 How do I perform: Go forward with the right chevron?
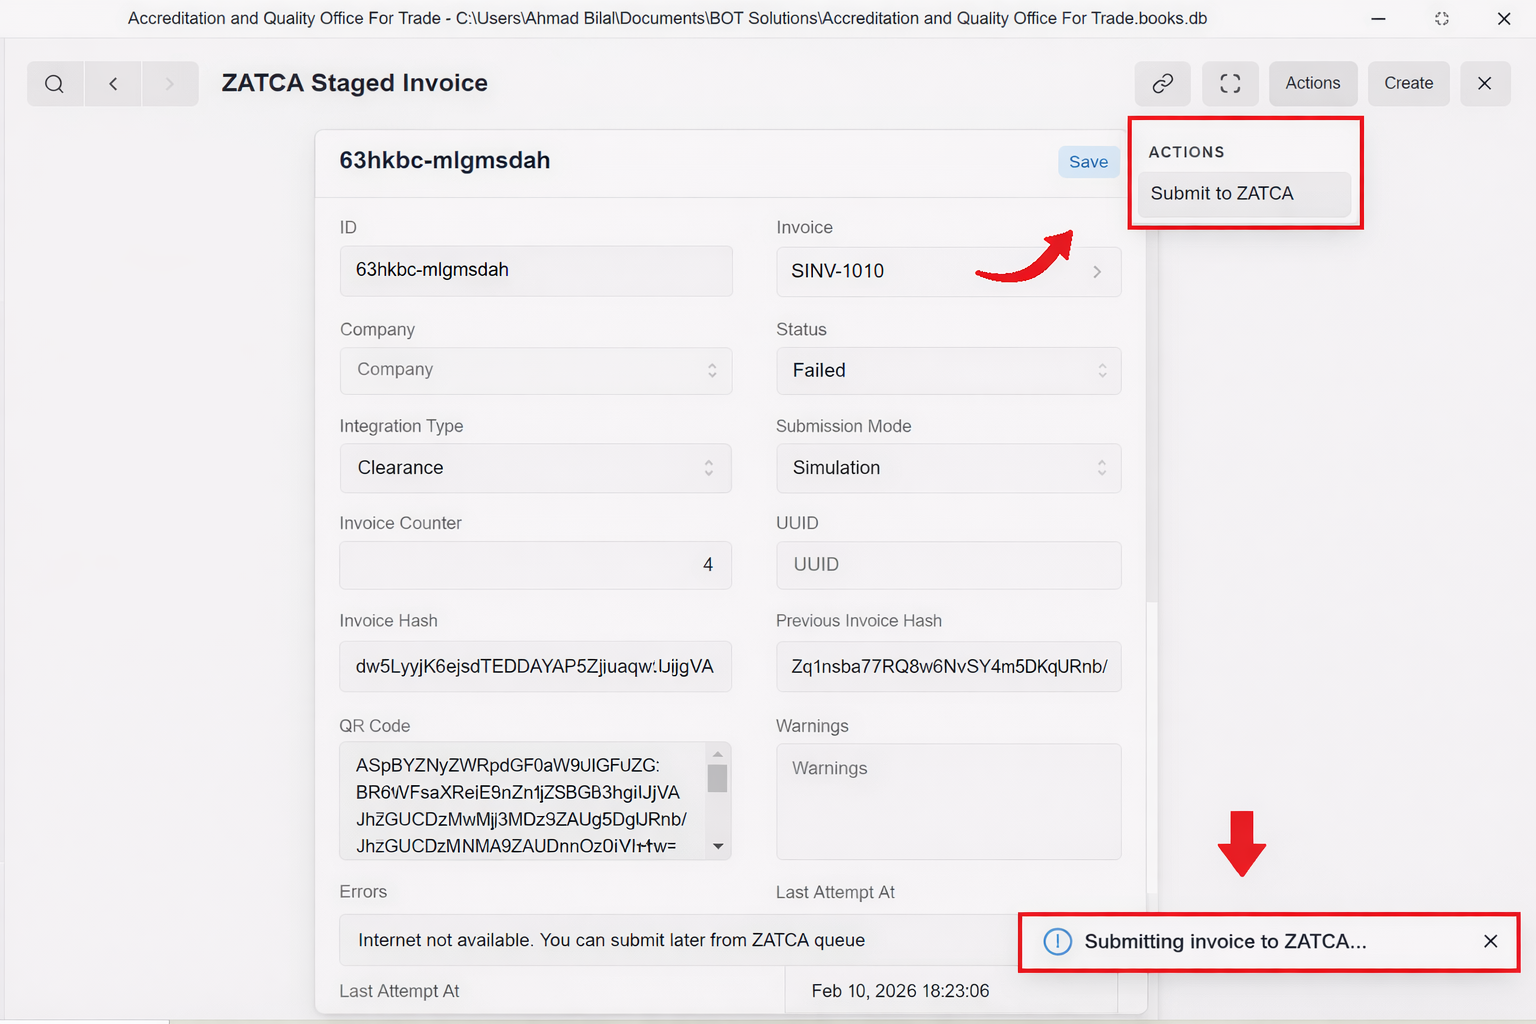pos(169,84)
